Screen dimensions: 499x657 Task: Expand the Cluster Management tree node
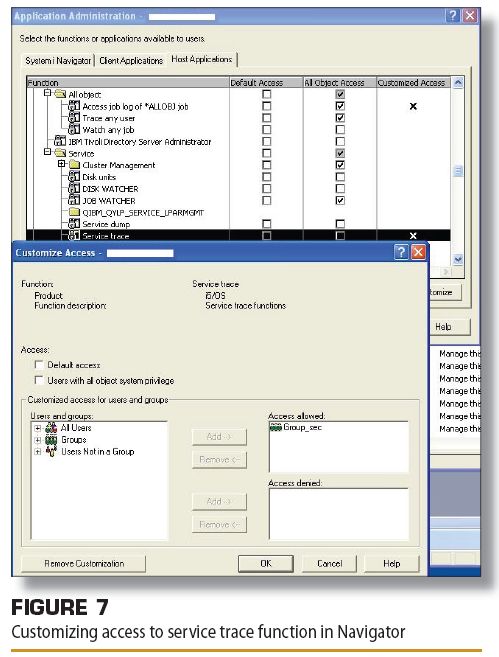(x=62, y=164)
